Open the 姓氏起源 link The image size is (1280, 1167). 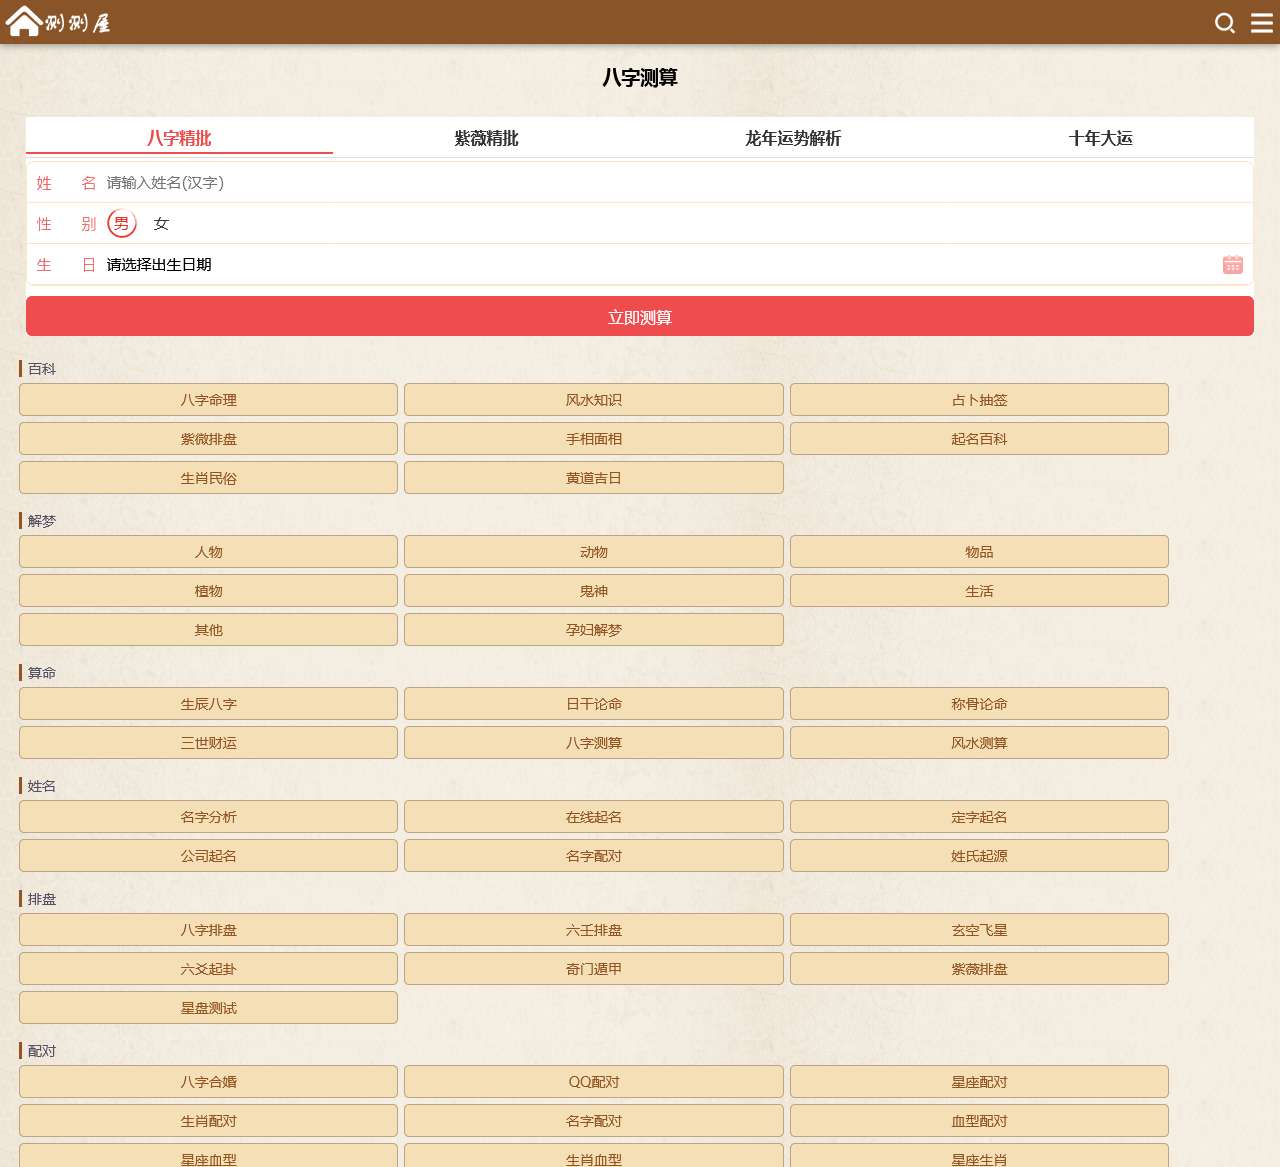[x=979, y=856]
